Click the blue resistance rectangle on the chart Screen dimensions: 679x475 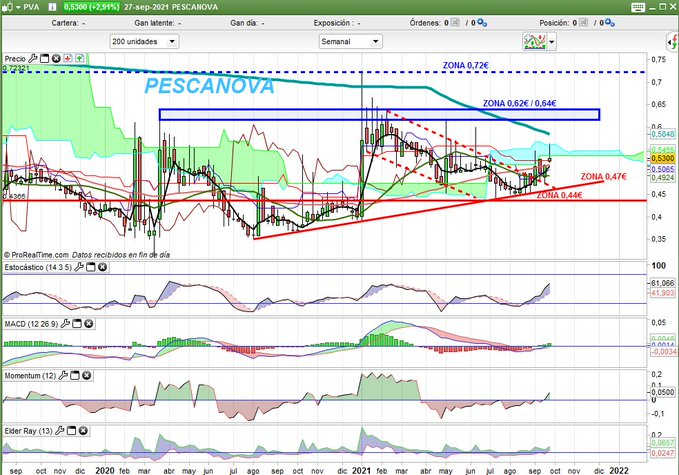tap(379, 114)
